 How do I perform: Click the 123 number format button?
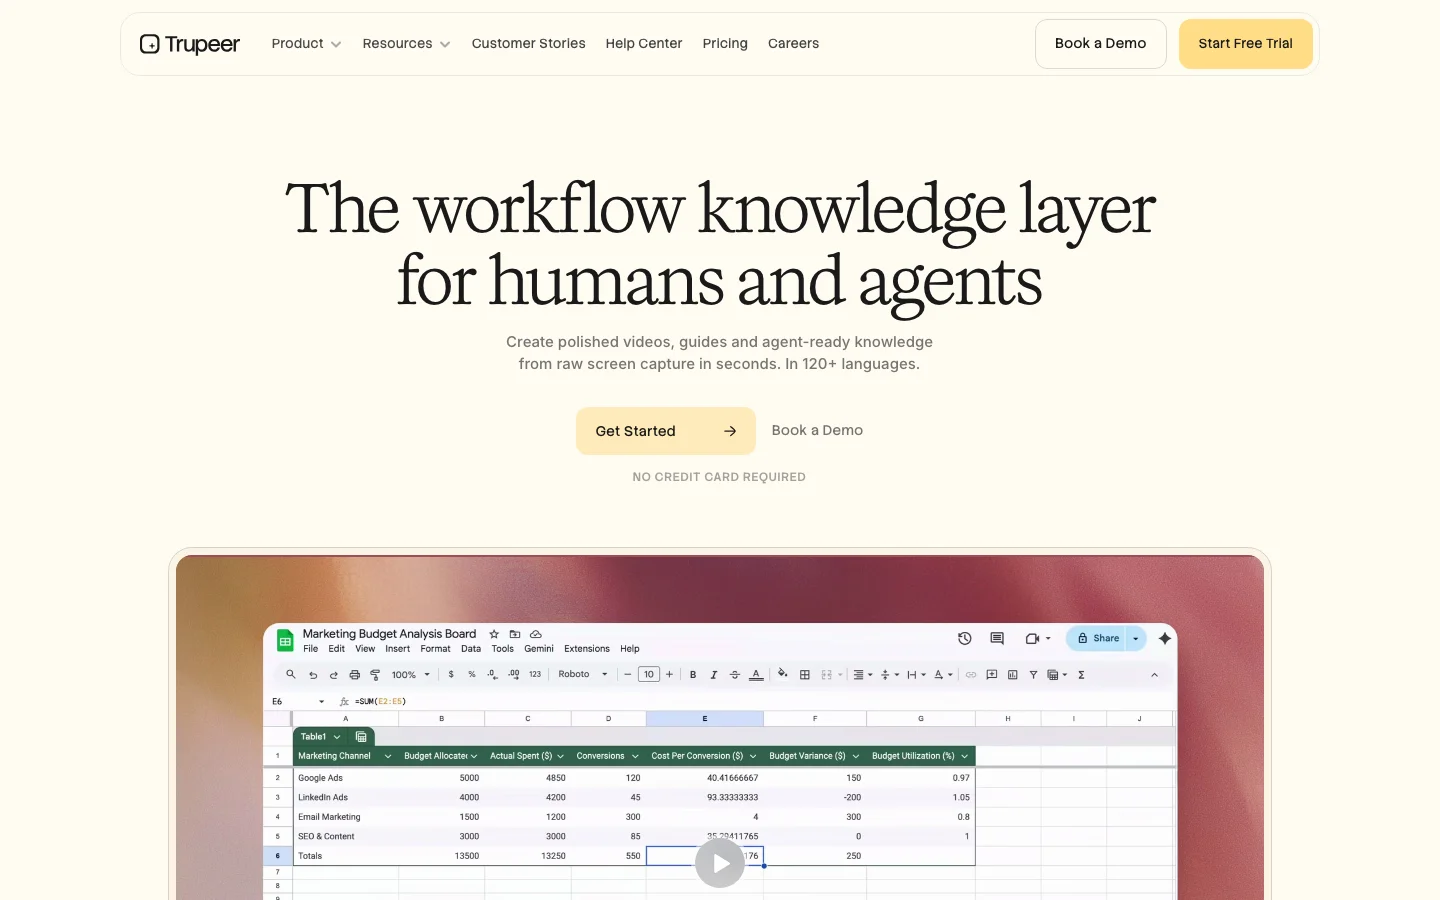[535, 675]
